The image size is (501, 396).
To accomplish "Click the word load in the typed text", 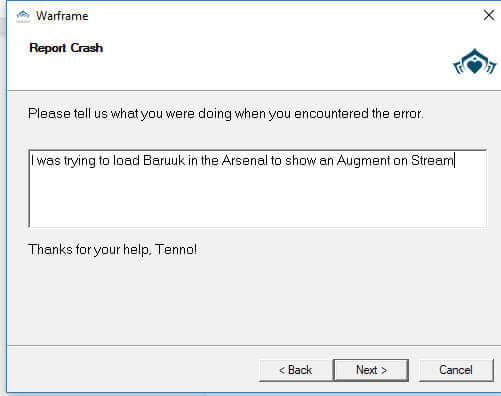I will tap(126, 161).
